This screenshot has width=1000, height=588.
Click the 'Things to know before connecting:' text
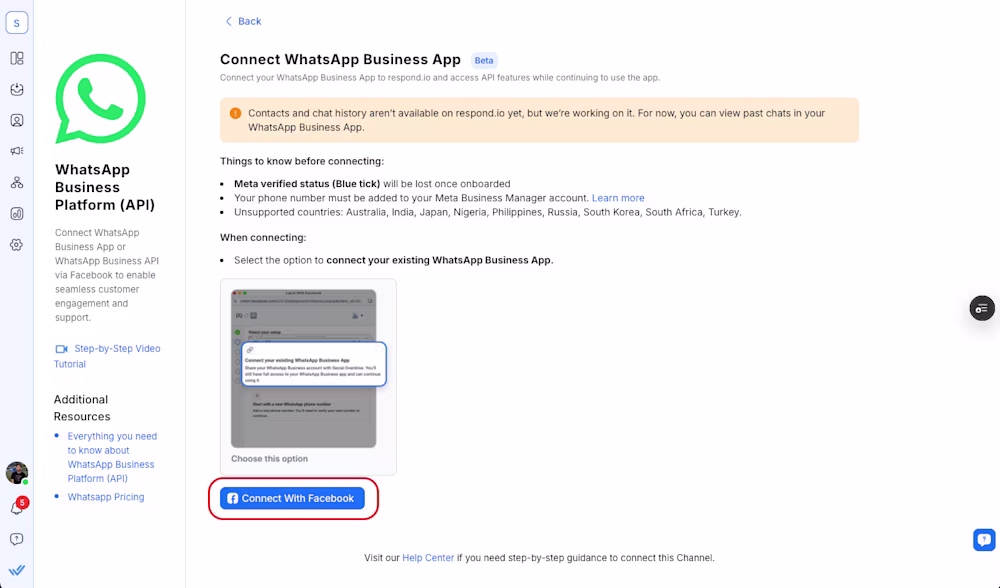tap(302, 161)
